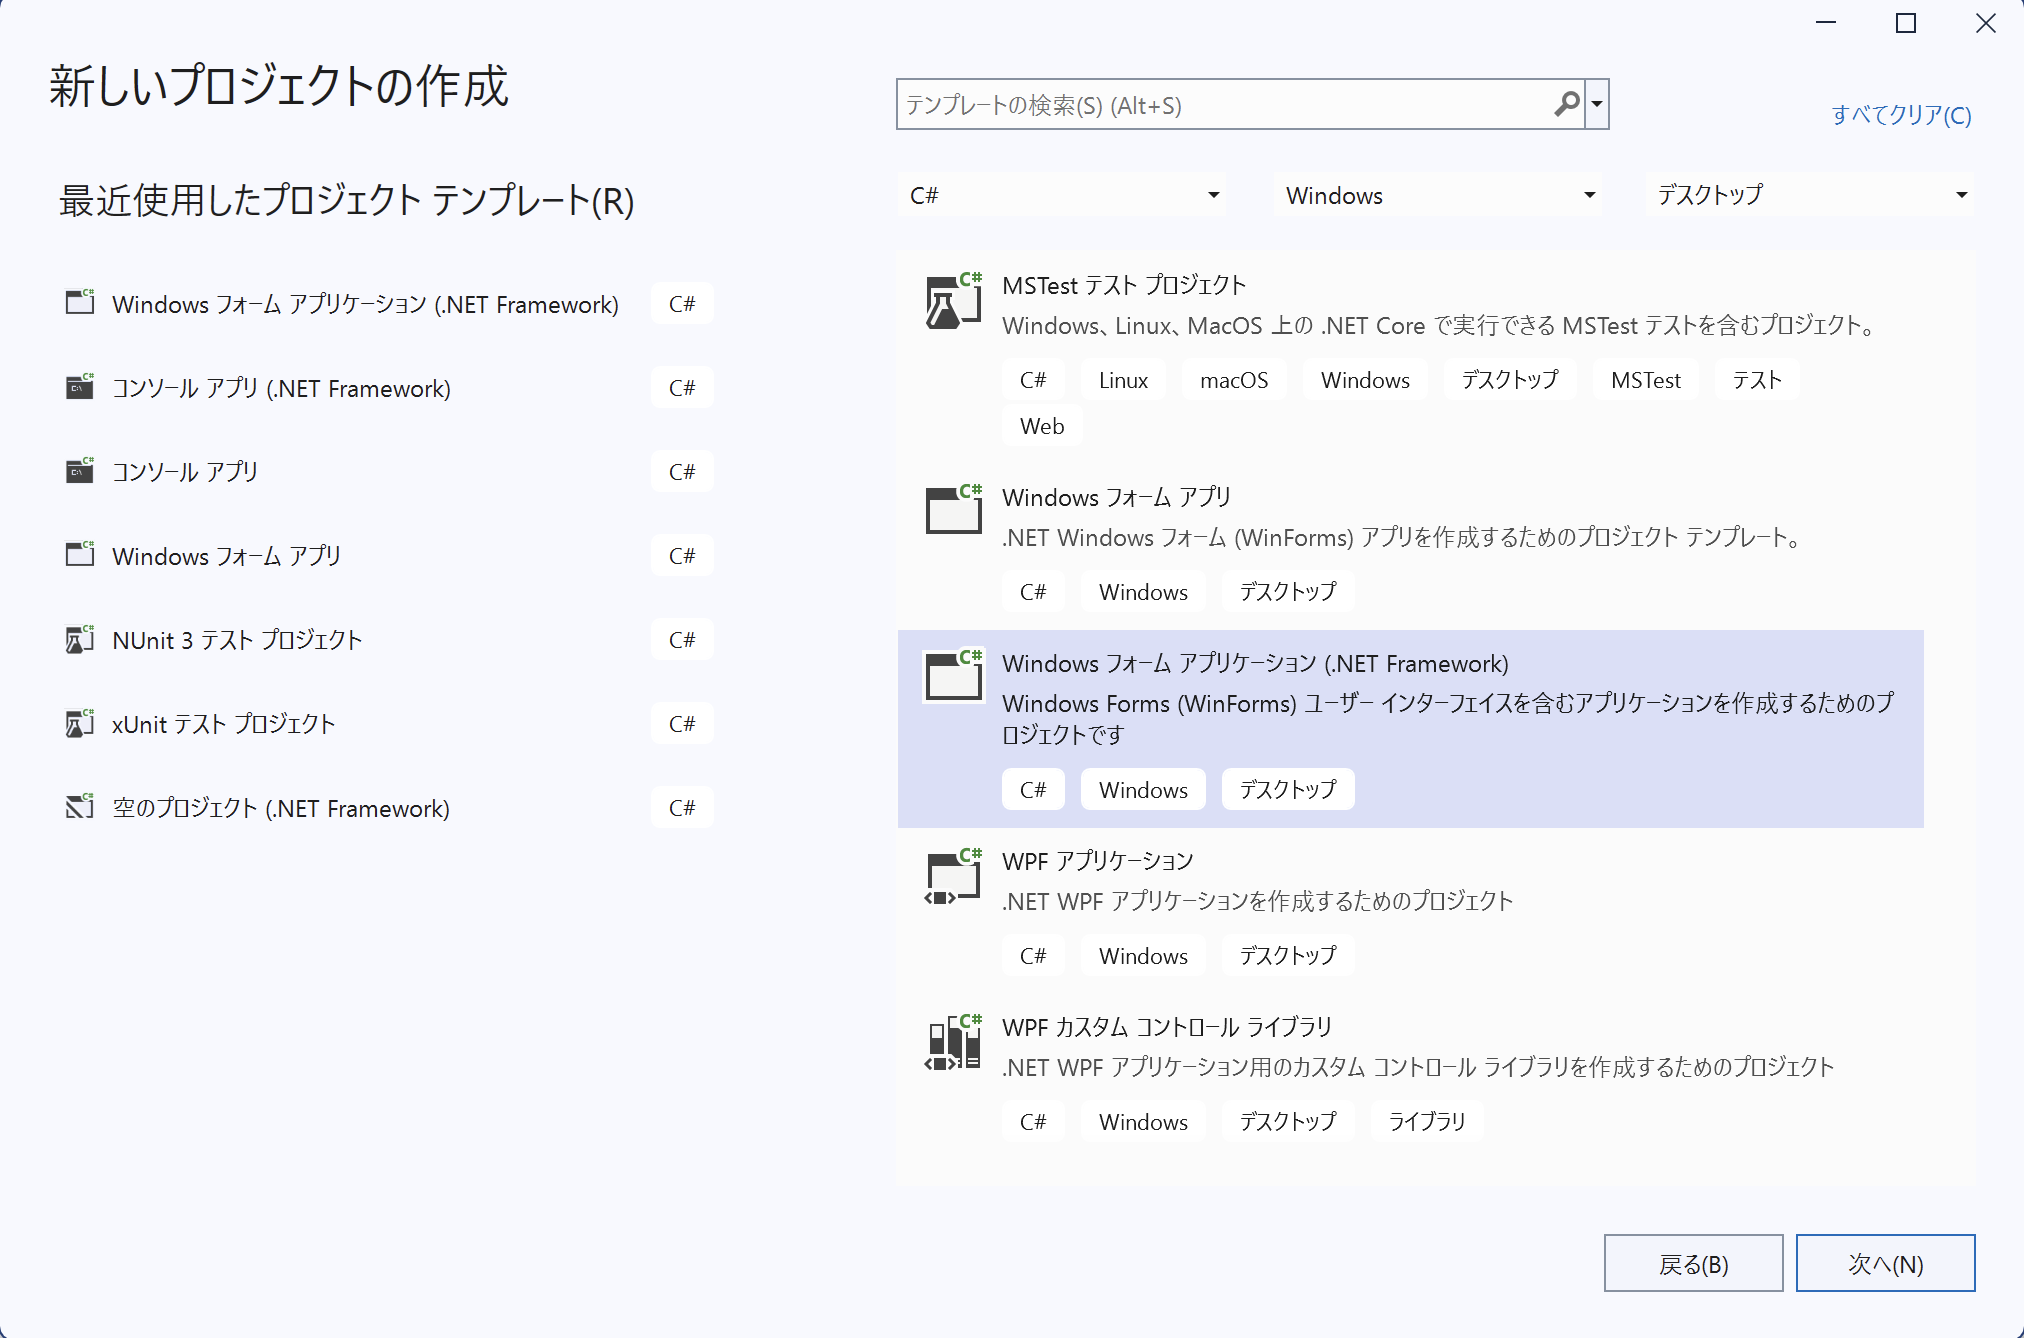Click the MSTest tag chip
The height and width of the screenshot is (1338, 2024).
pos(1646,380)
